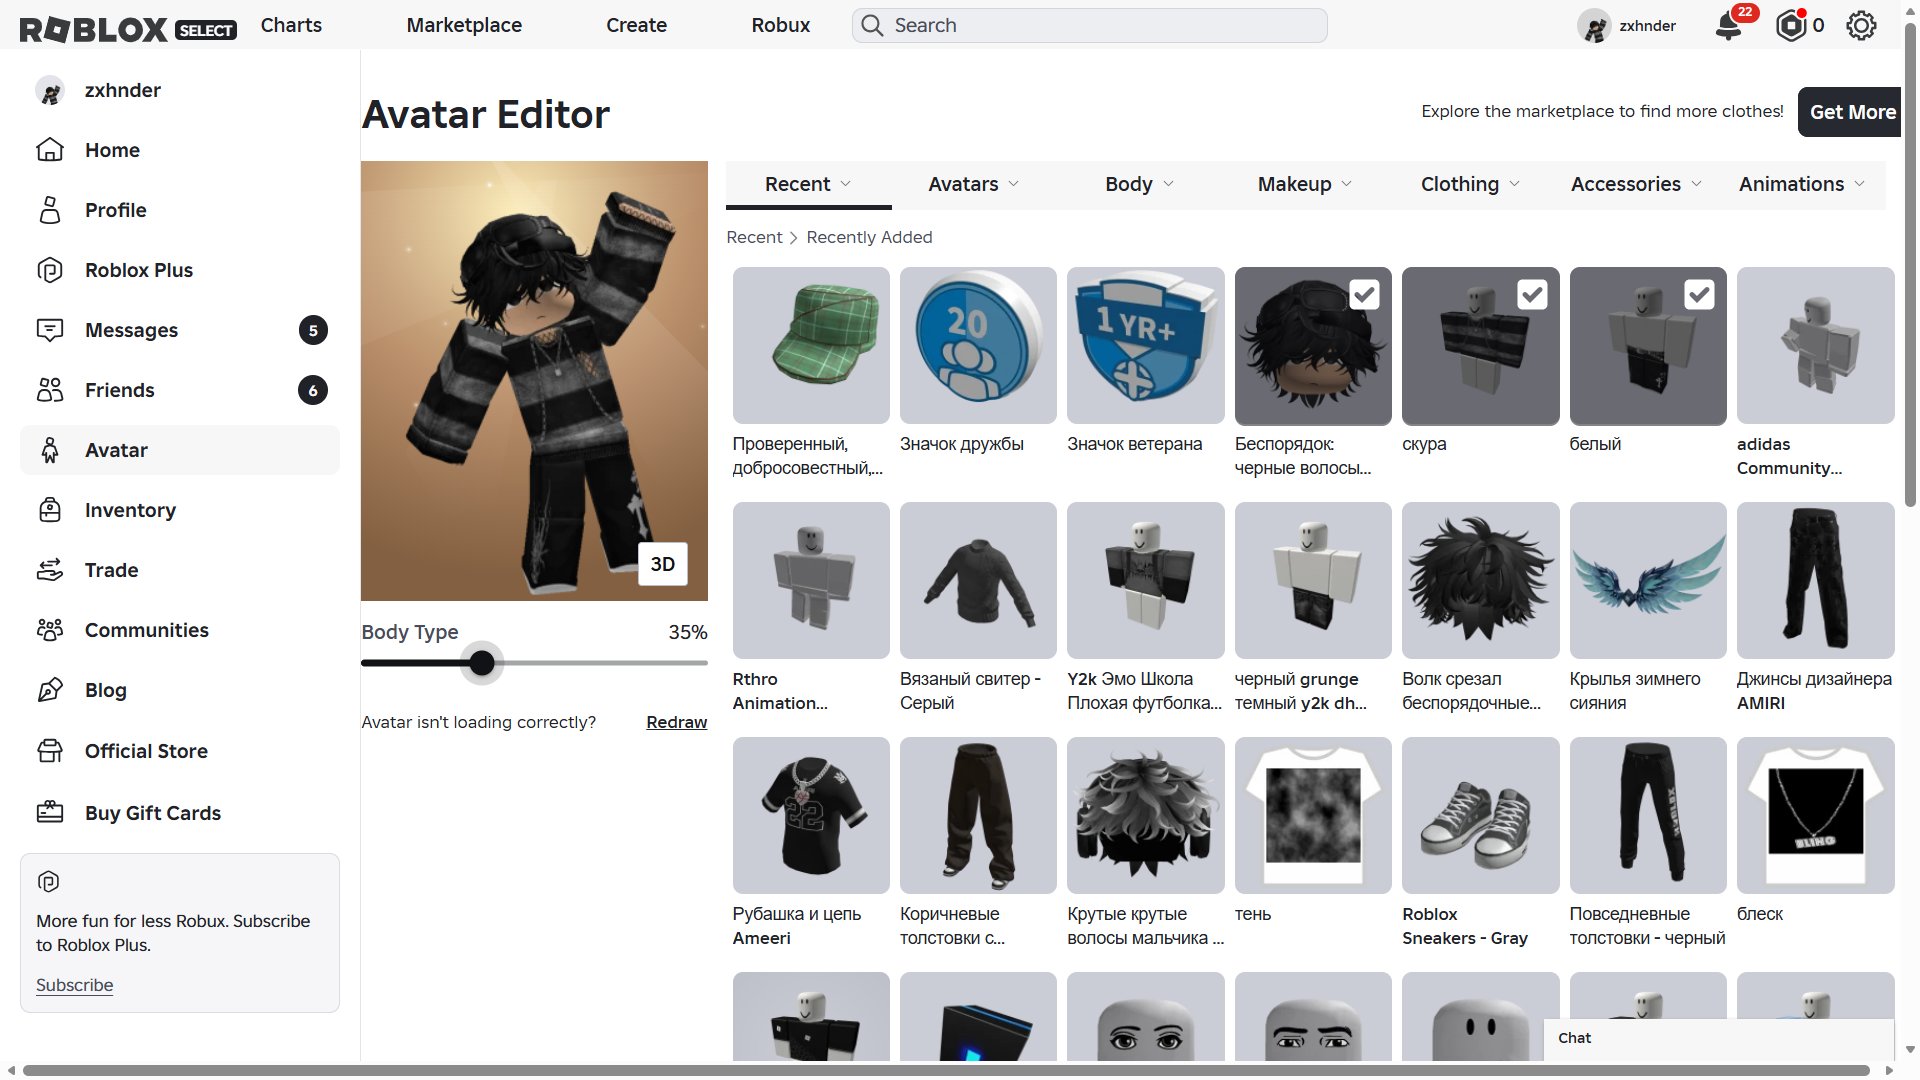Image resolution: width=1920 pixels, height=1080 pixels.
Task: Click the horizontal scrollbar at bottom
Action: pyautogui.click(x=945, y=1070)
